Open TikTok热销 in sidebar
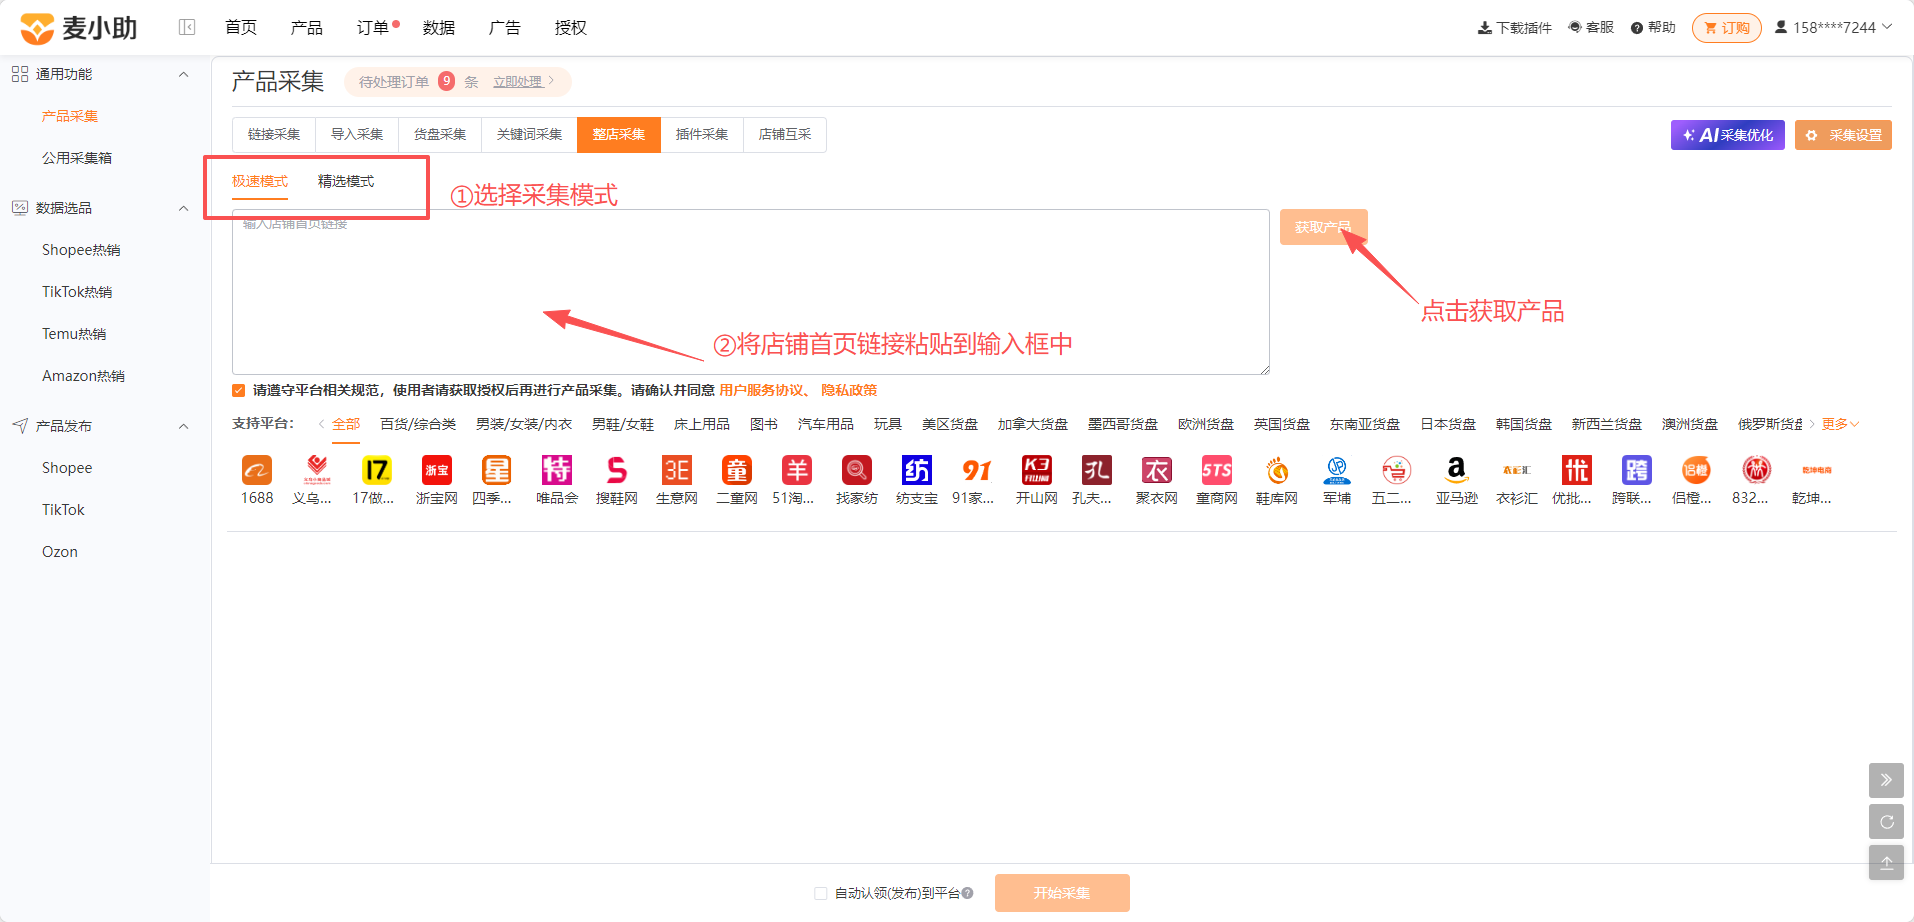1914x922 pixels. (x=77, y=292)
